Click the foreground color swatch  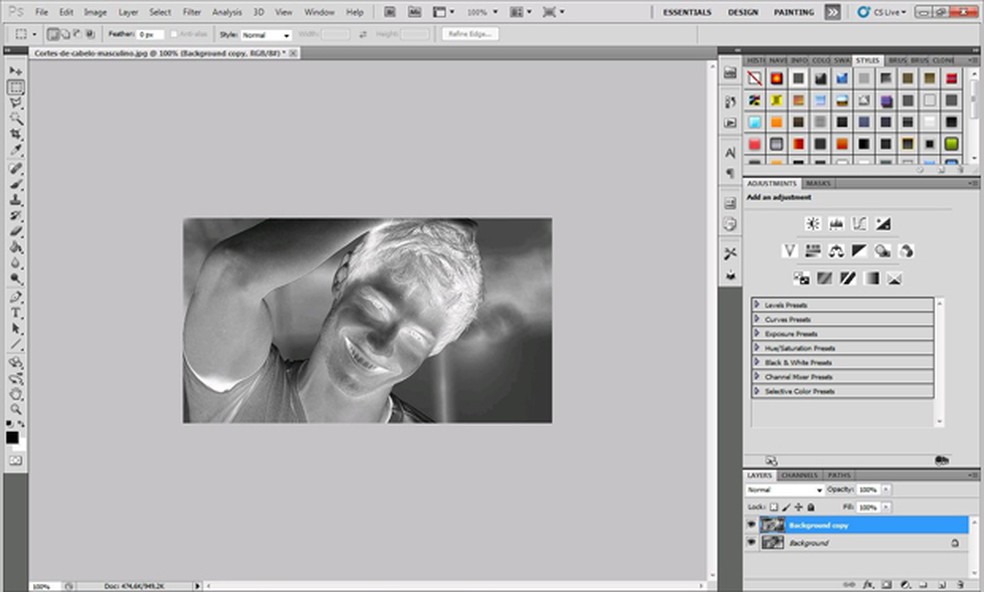coord(12,436)
